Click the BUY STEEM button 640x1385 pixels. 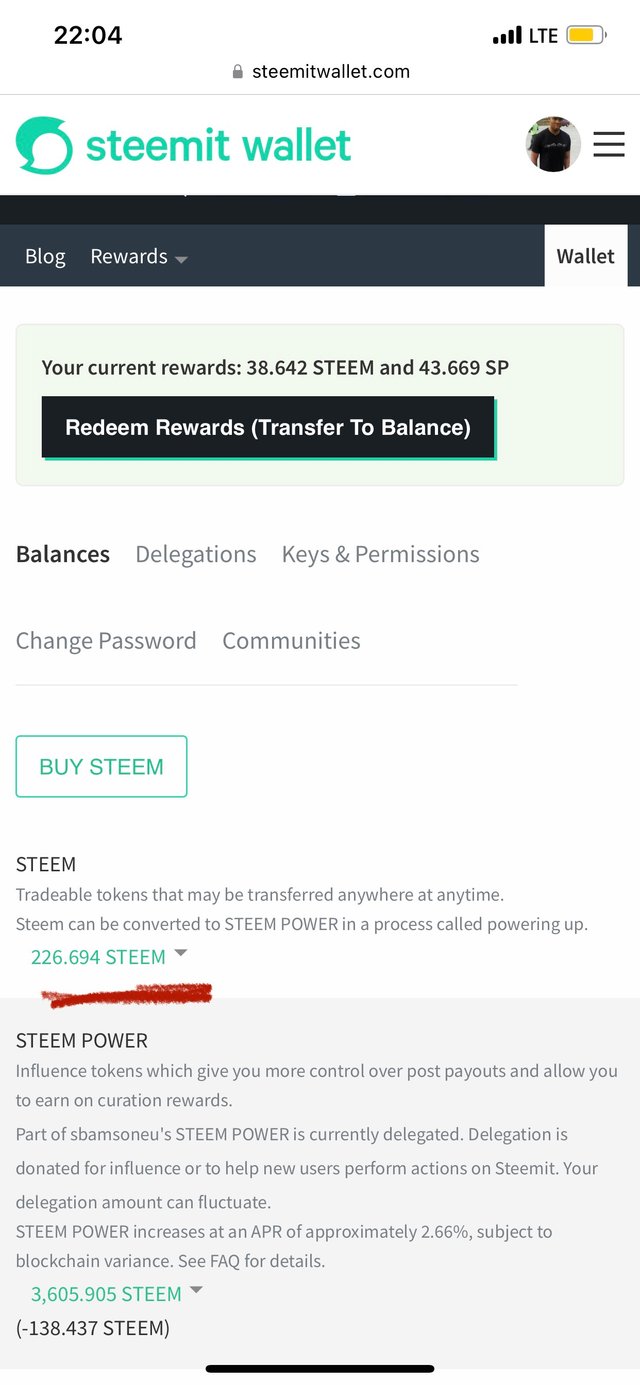point(101,767)
